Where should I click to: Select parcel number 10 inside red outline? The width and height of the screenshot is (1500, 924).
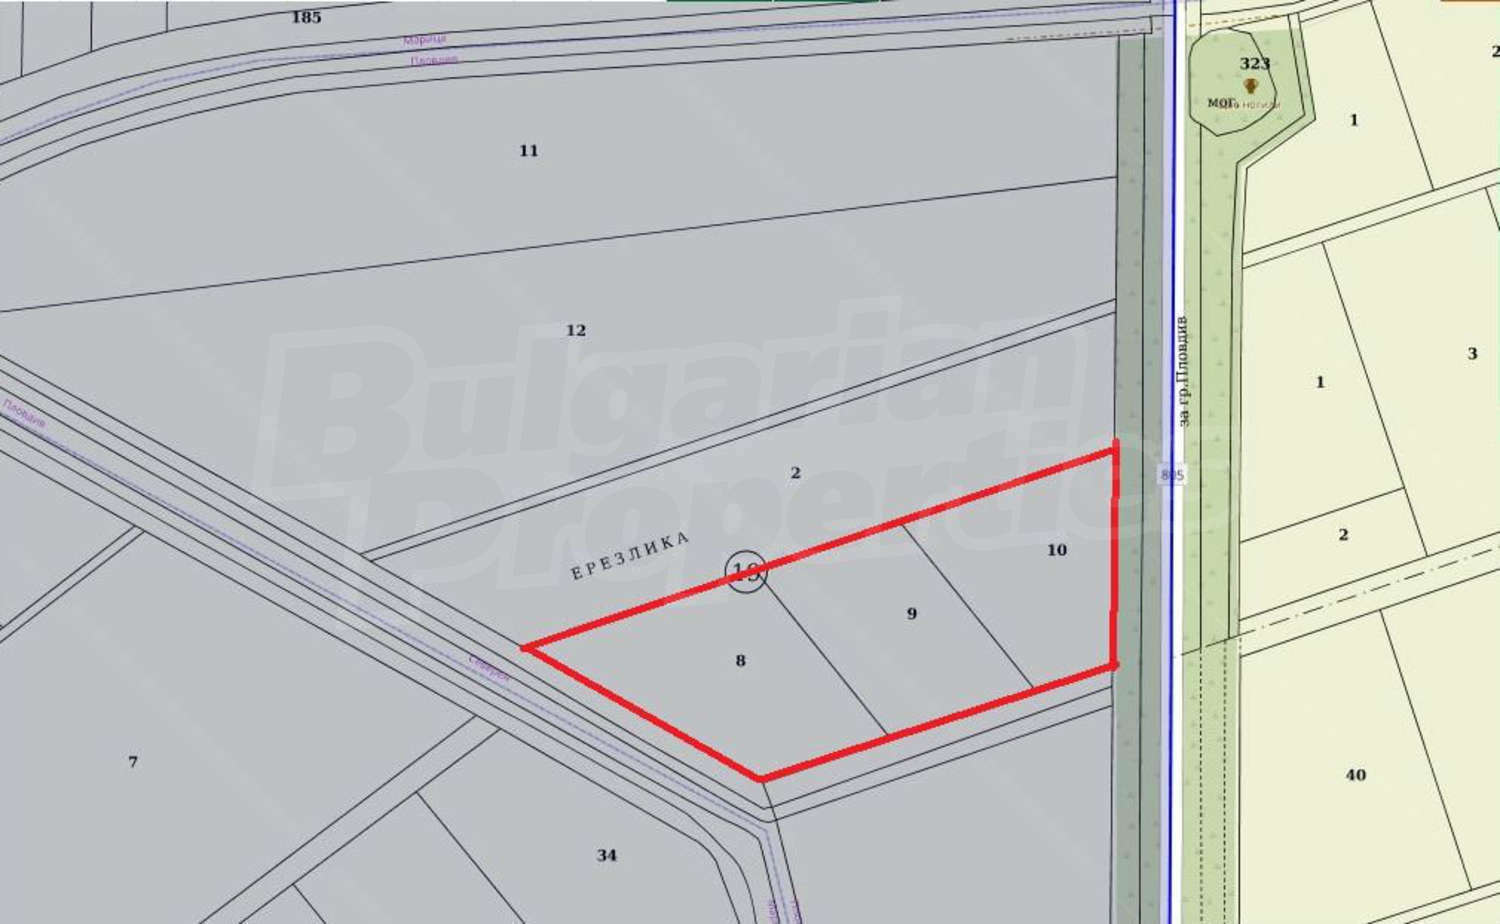point(1056,550)
